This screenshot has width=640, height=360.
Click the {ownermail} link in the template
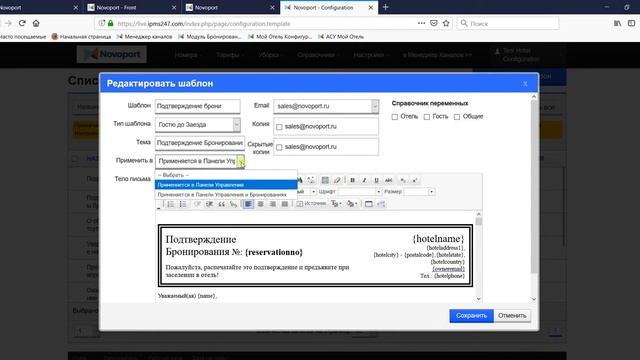point(448,269)
